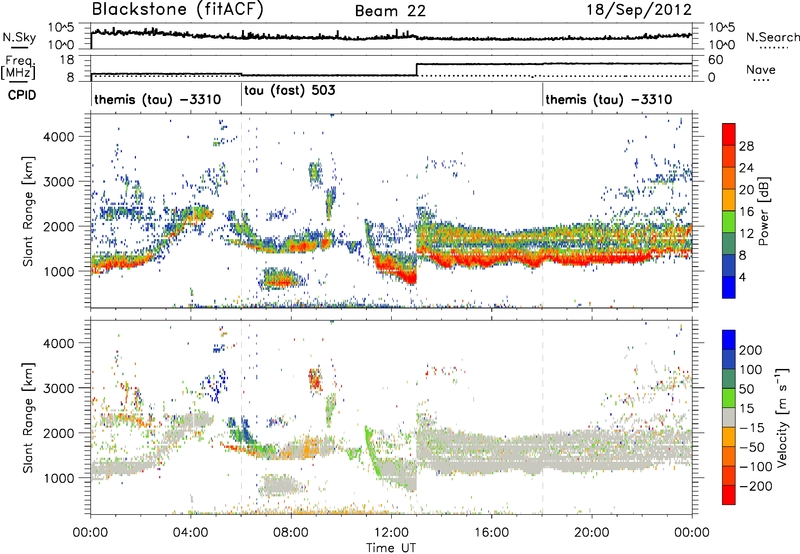Click the frequency step-up near 13:00 UT
800x554 pixels.
417,69
